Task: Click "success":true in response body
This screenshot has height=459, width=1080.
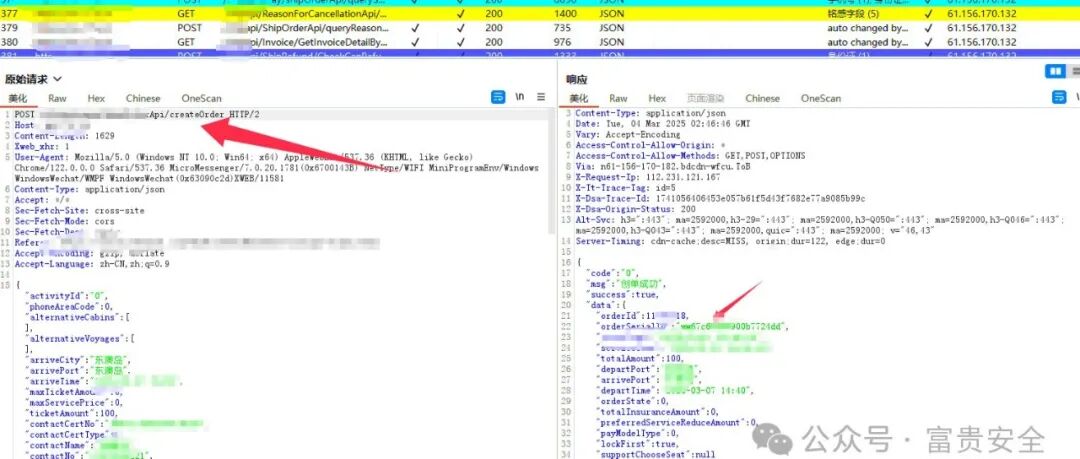Action: point(621,294)
